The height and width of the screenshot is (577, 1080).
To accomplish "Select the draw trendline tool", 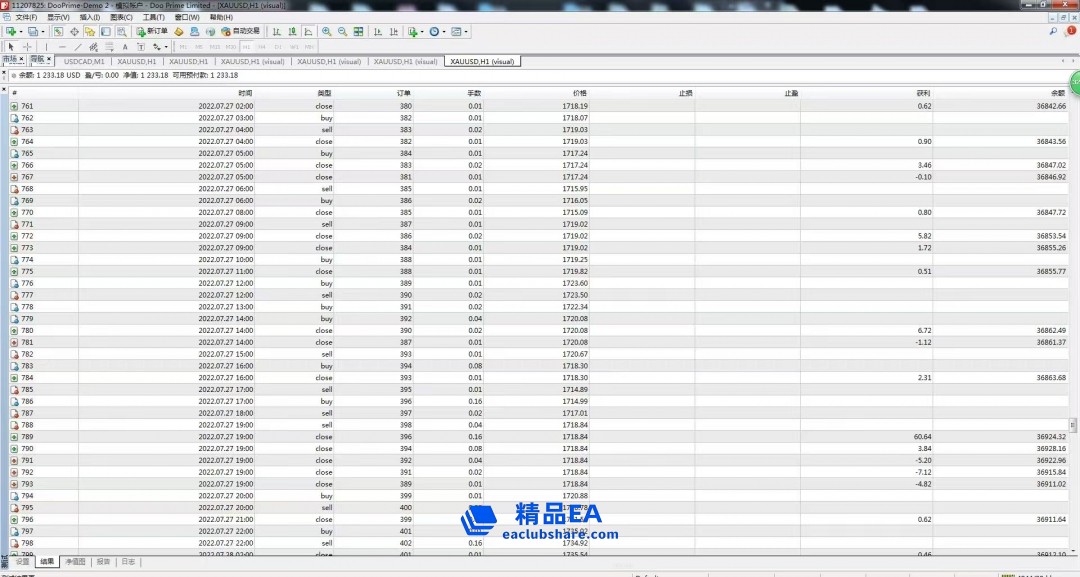I will (x=78, y=47).
